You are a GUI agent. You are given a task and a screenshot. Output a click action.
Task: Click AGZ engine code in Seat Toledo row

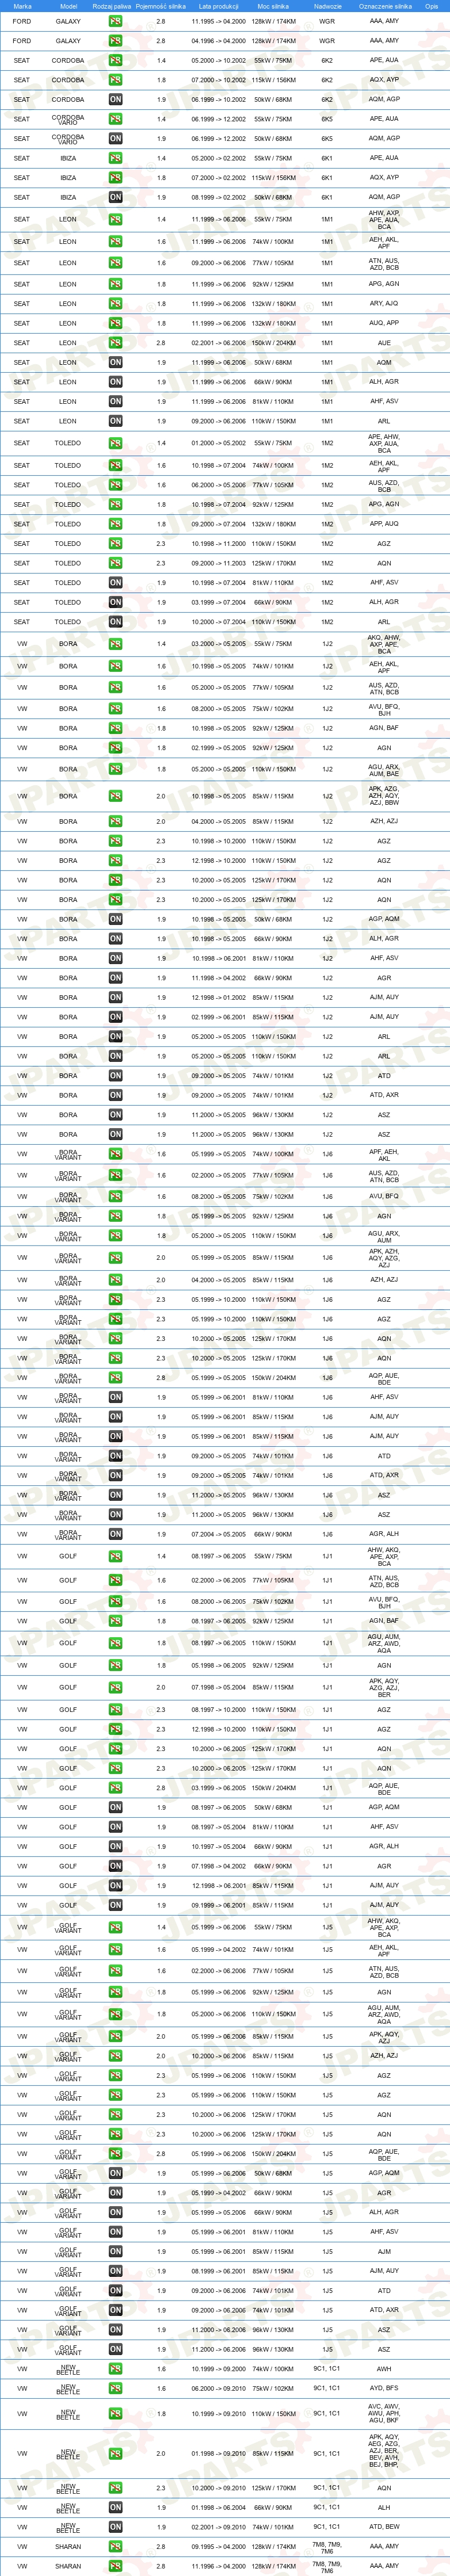(384, 544)
